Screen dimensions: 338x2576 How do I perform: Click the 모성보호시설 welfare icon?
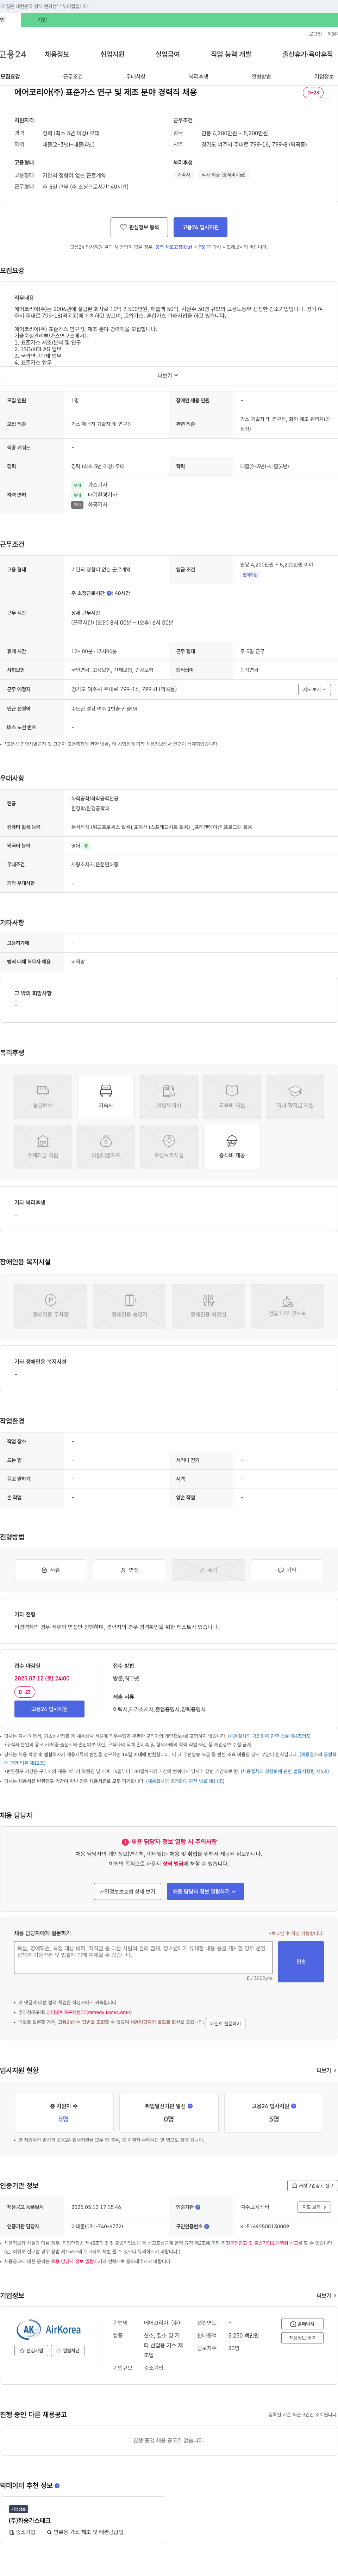click(x=169, y=1147)
